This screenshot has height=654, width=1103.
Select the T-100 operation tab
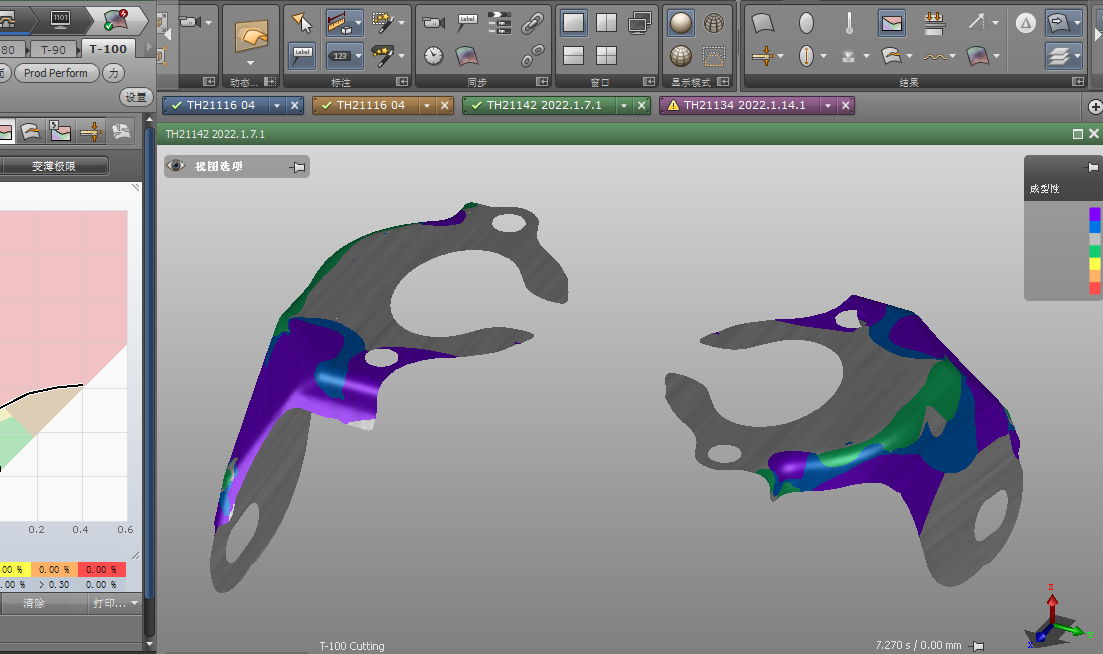point(108,49)
